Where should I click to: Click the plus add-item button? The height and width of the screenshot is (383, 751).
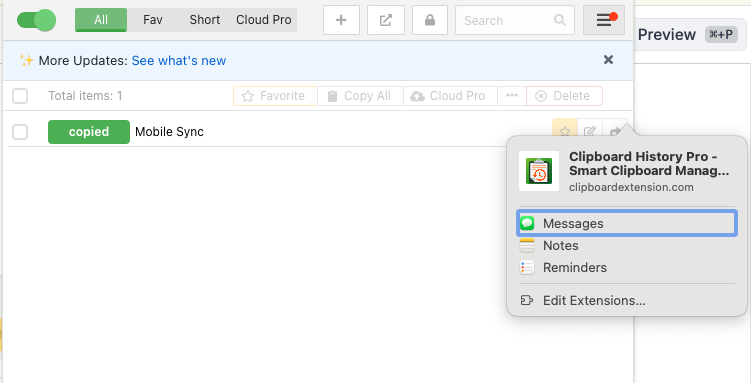(x=341, y=20)
